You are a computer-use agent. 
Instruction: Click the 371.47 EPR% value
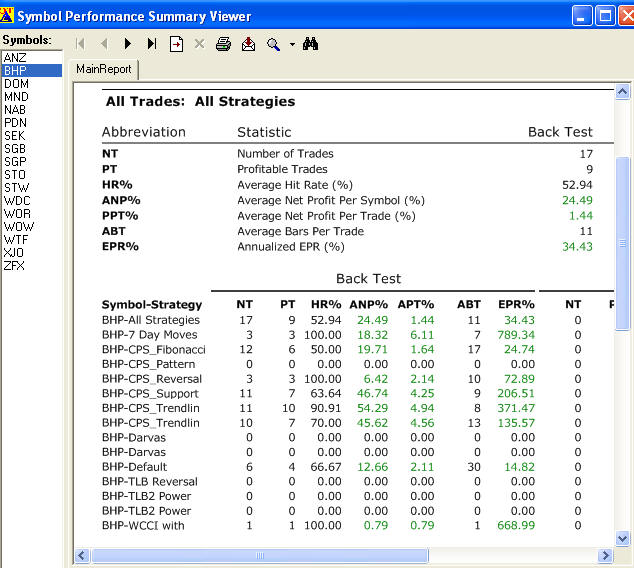pyautogui.click(x=516, y=408)
